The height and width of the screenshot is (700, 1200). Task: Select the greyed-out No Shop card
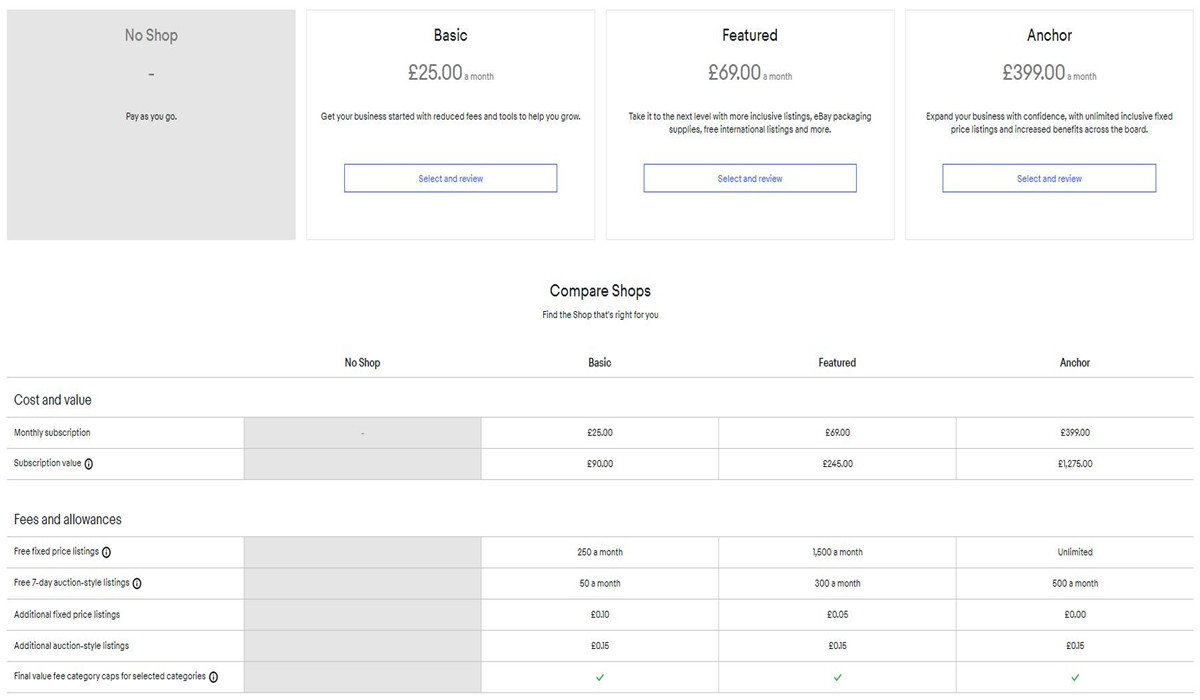click(151, 125)
